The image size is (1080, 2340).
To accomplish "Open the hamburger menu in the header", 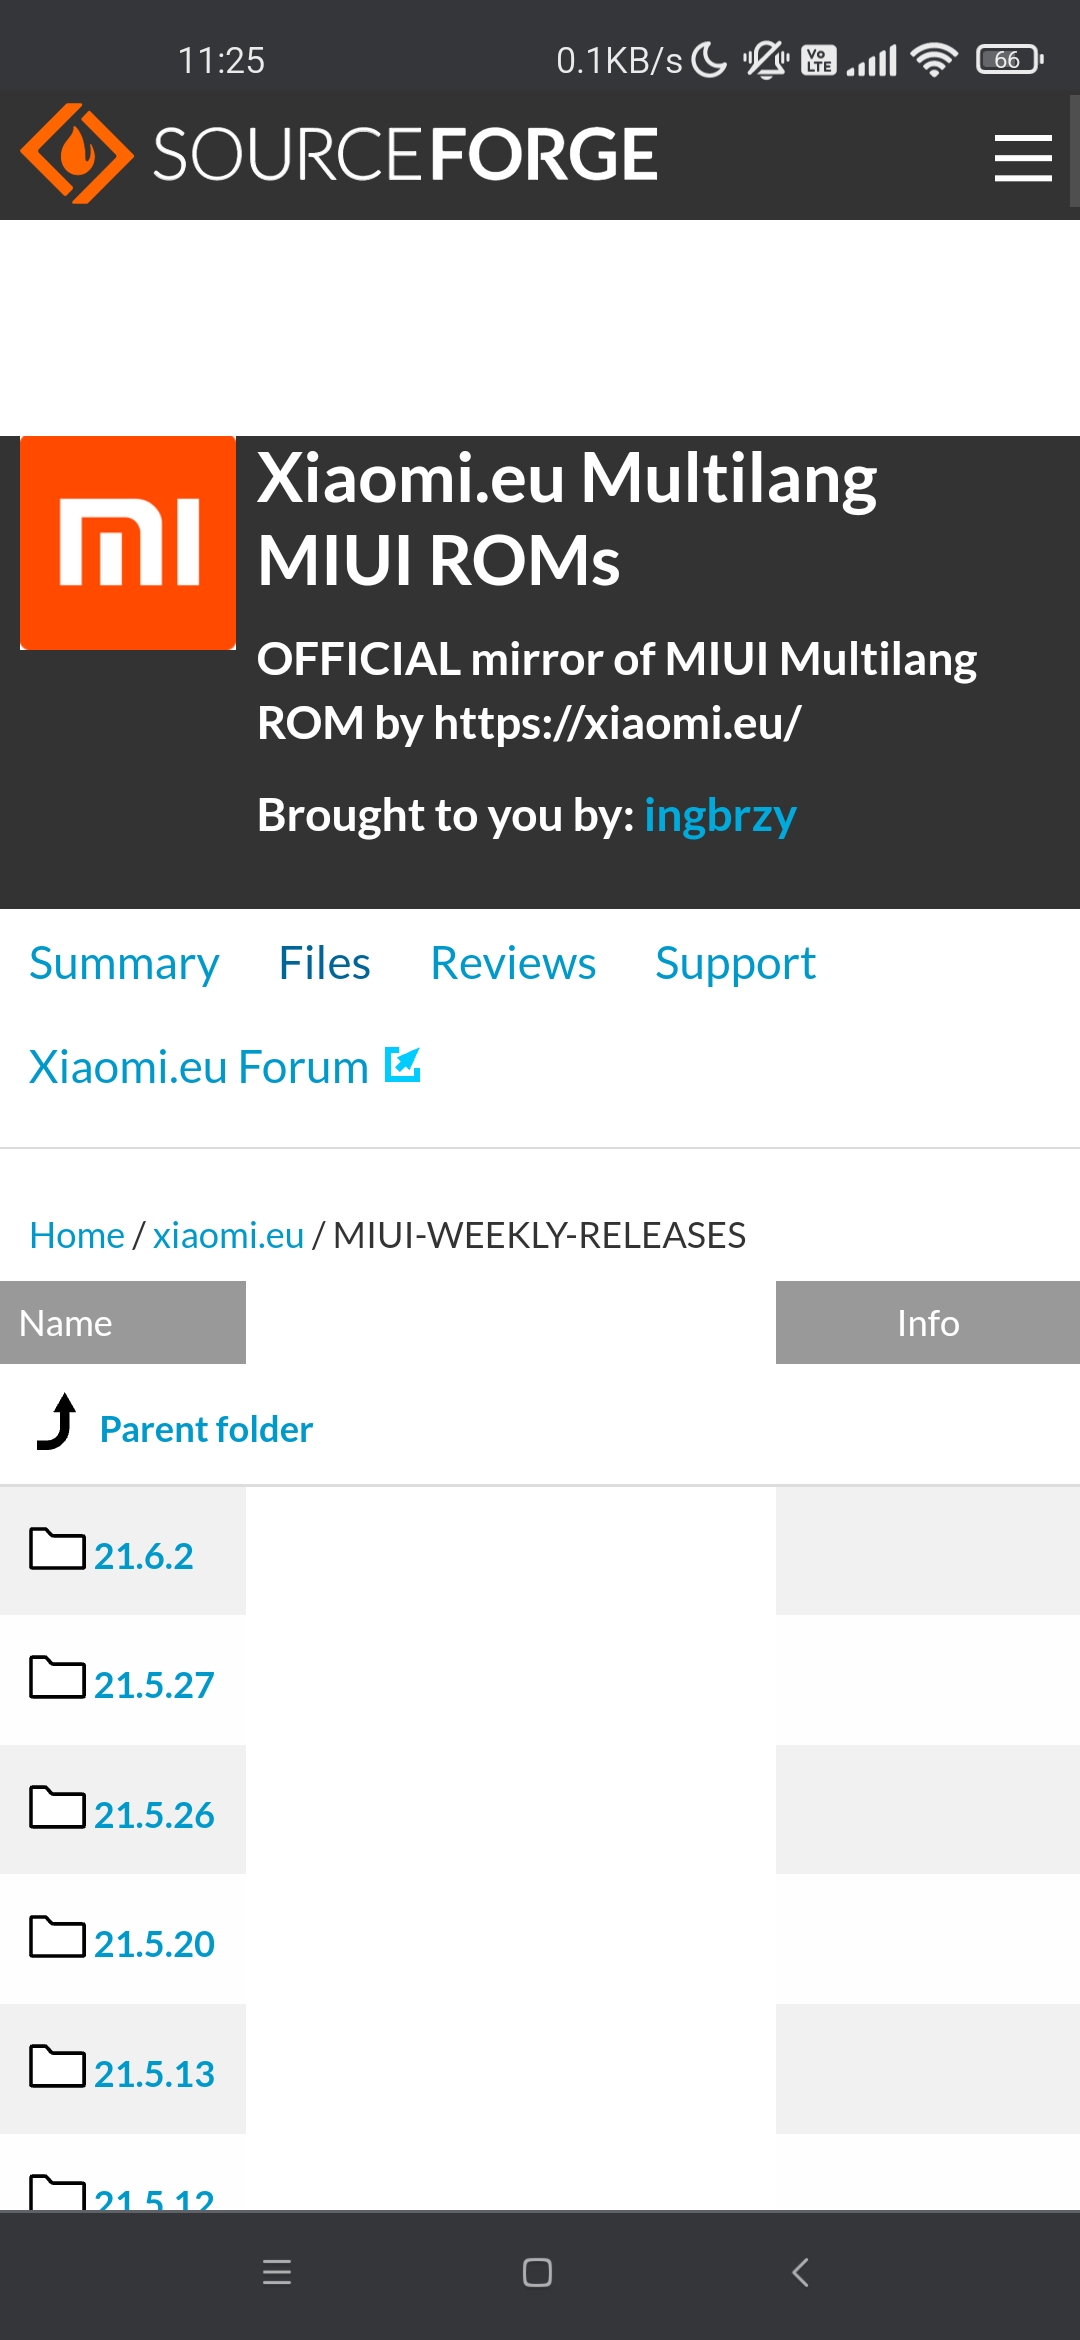I will click(x=1023, y=158).
